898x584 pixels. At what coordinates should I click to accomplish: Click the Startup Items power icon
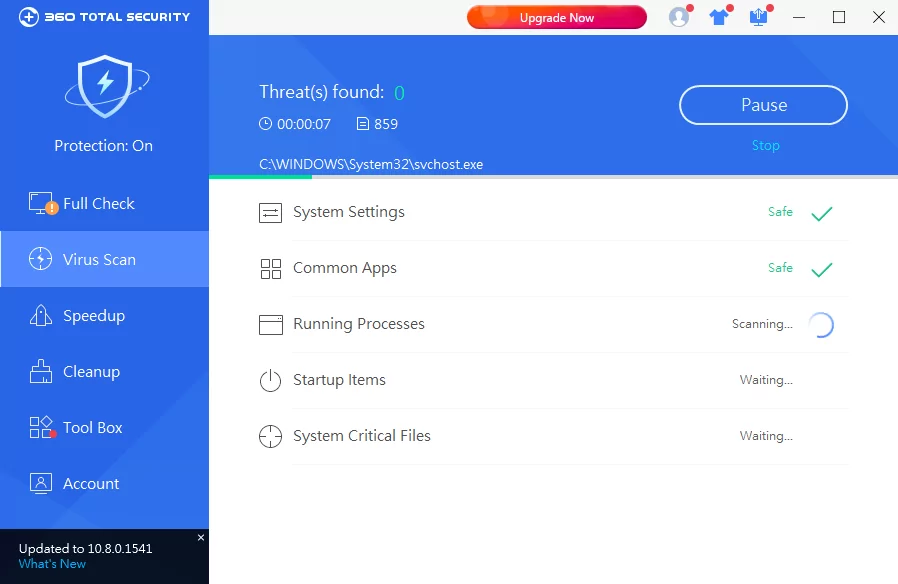coord(270,381)
